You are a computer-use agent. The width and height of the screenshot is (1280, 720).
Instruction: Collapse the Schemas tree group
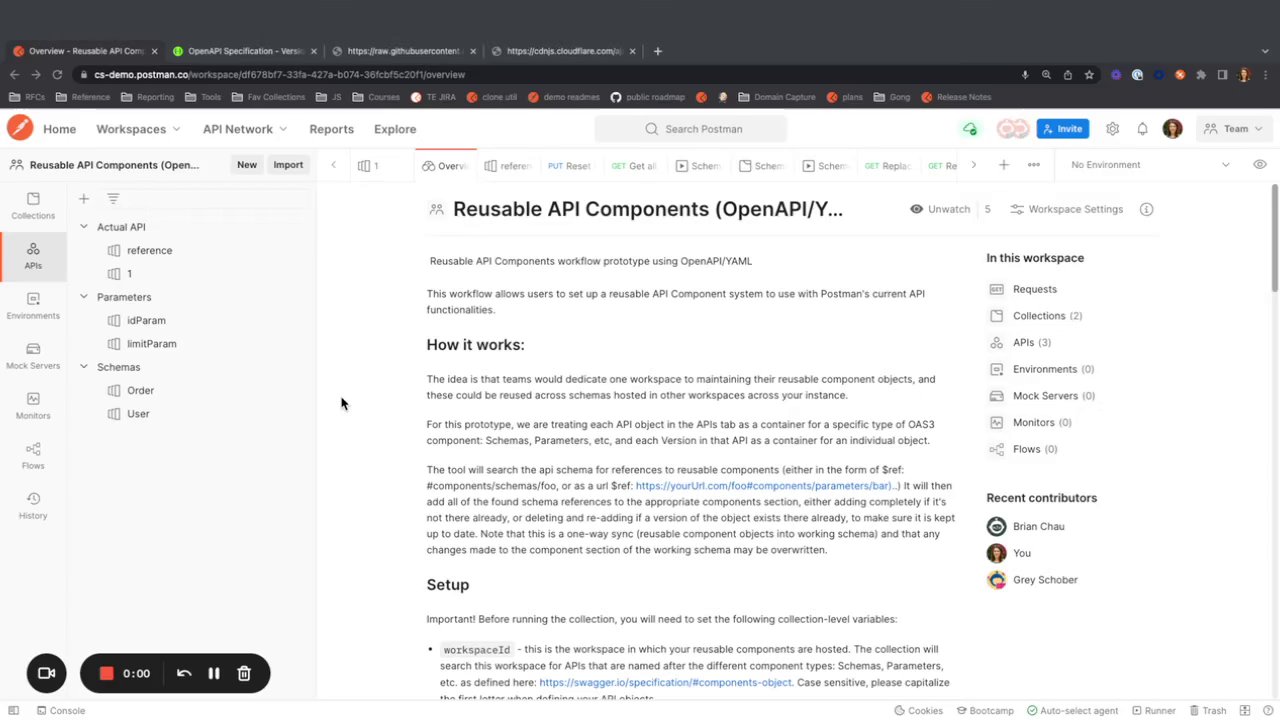point(84,367)
